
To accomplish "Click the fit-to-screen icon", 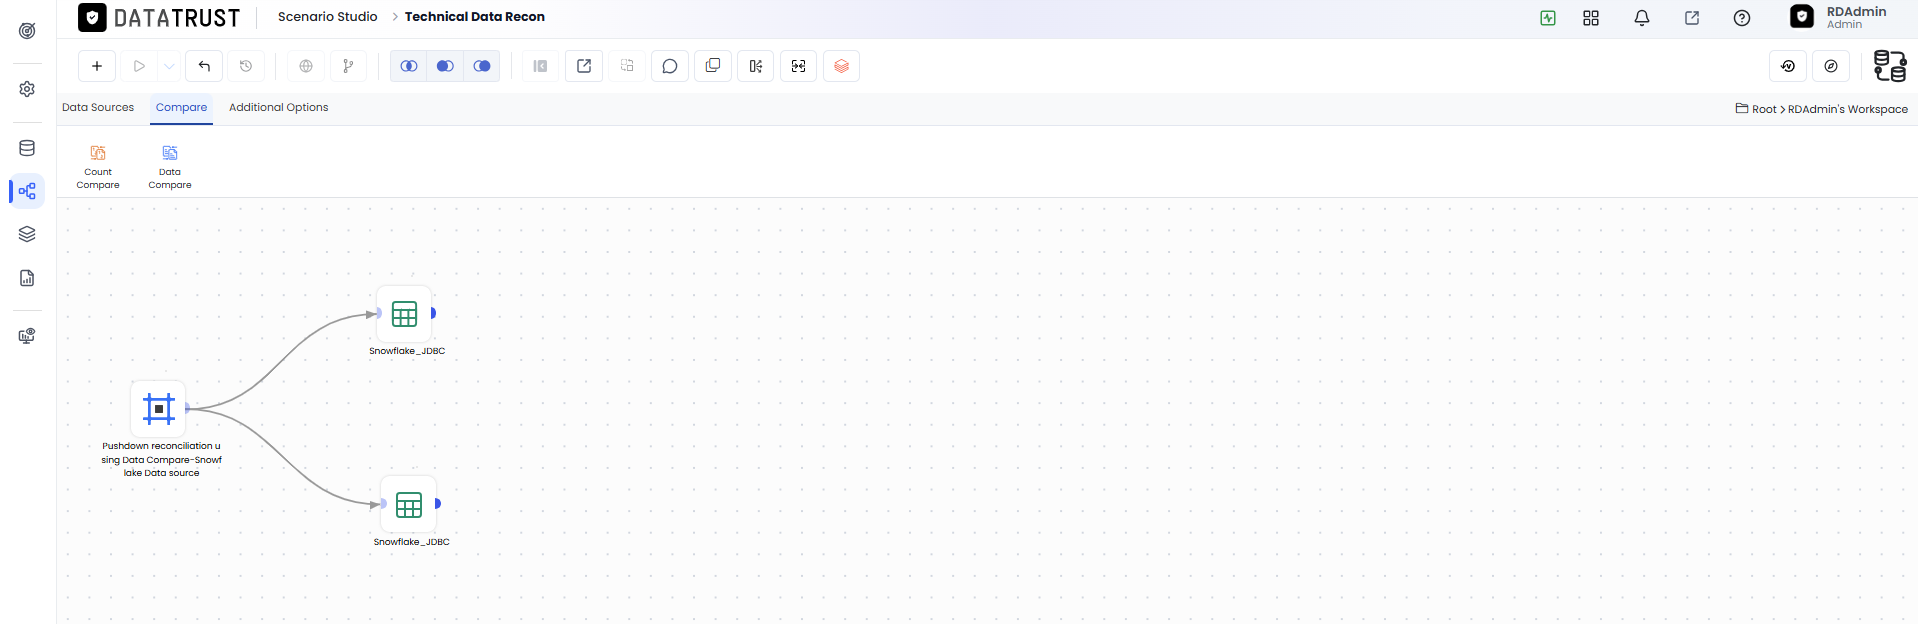I will (x=799, y=66).
